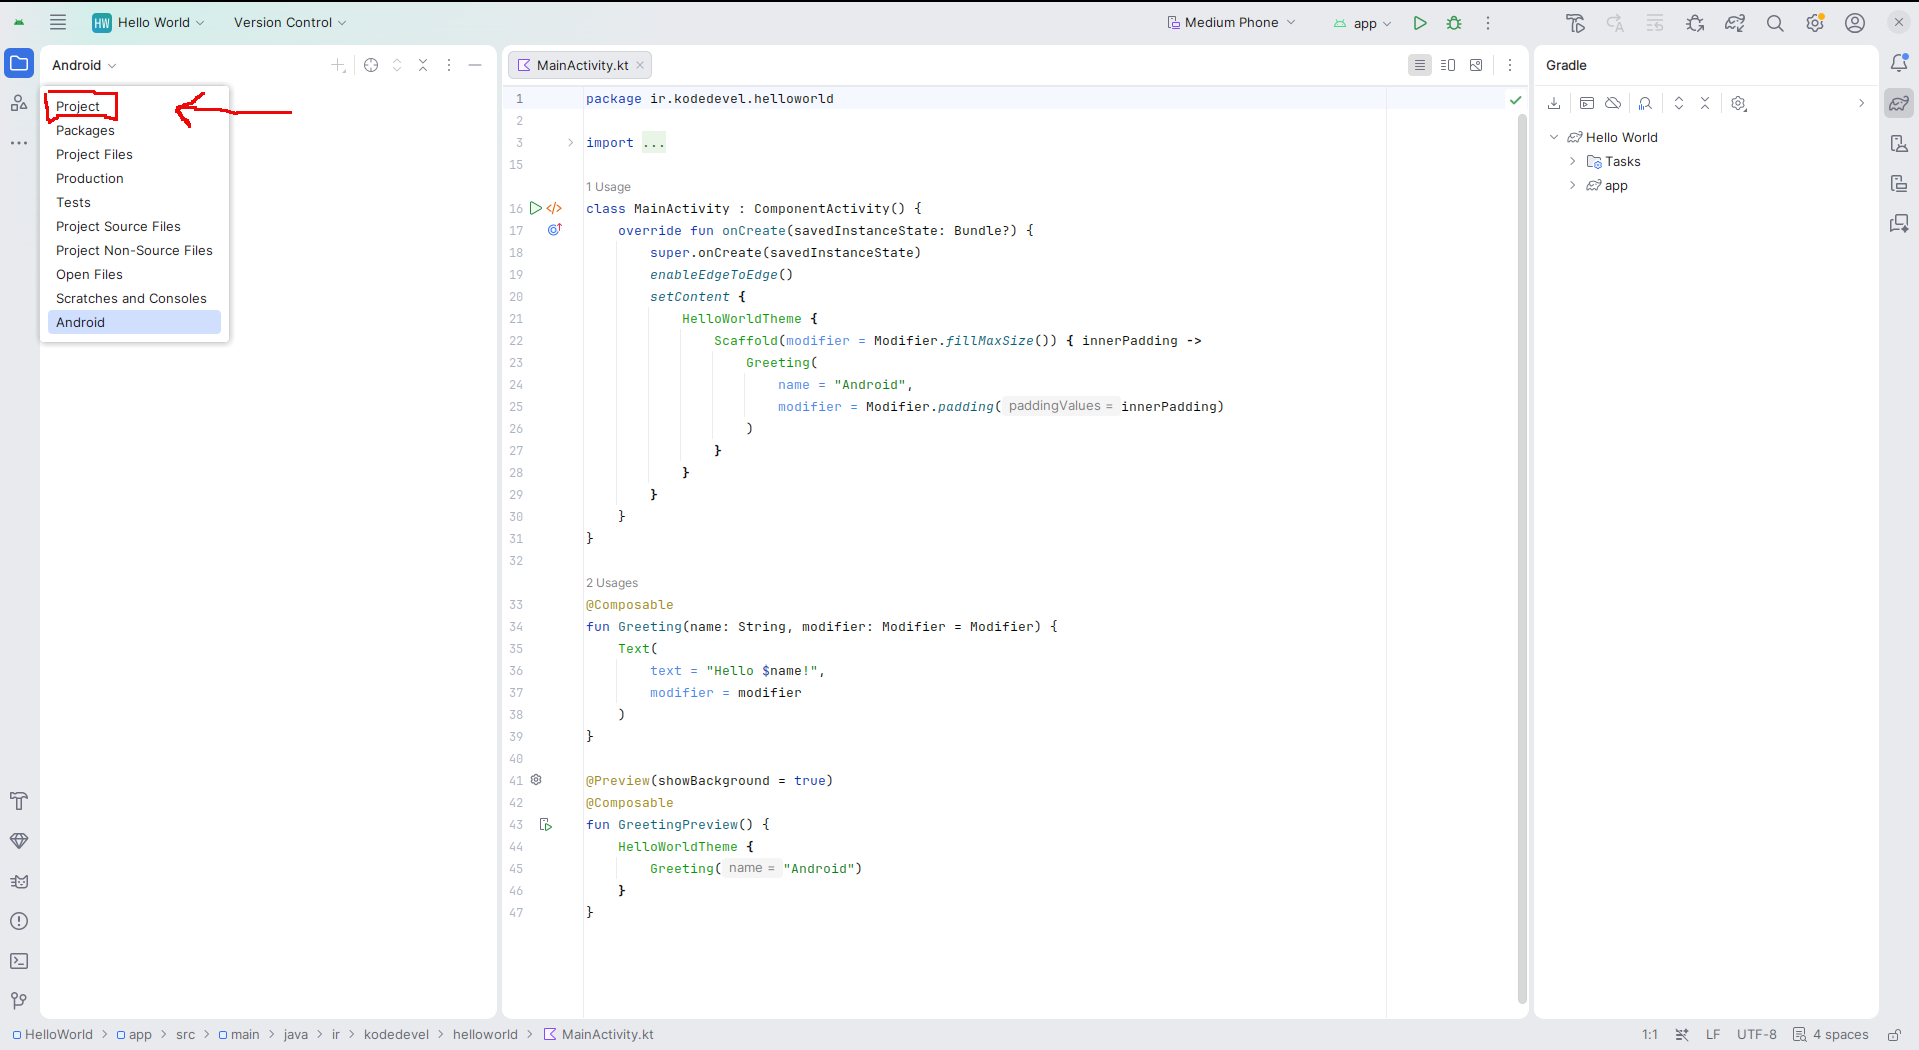Image resolution: width=1919 pixels, height=1050 pixels.
Task: Open Gradle build settings gear icon
Action: point(1739,103)
